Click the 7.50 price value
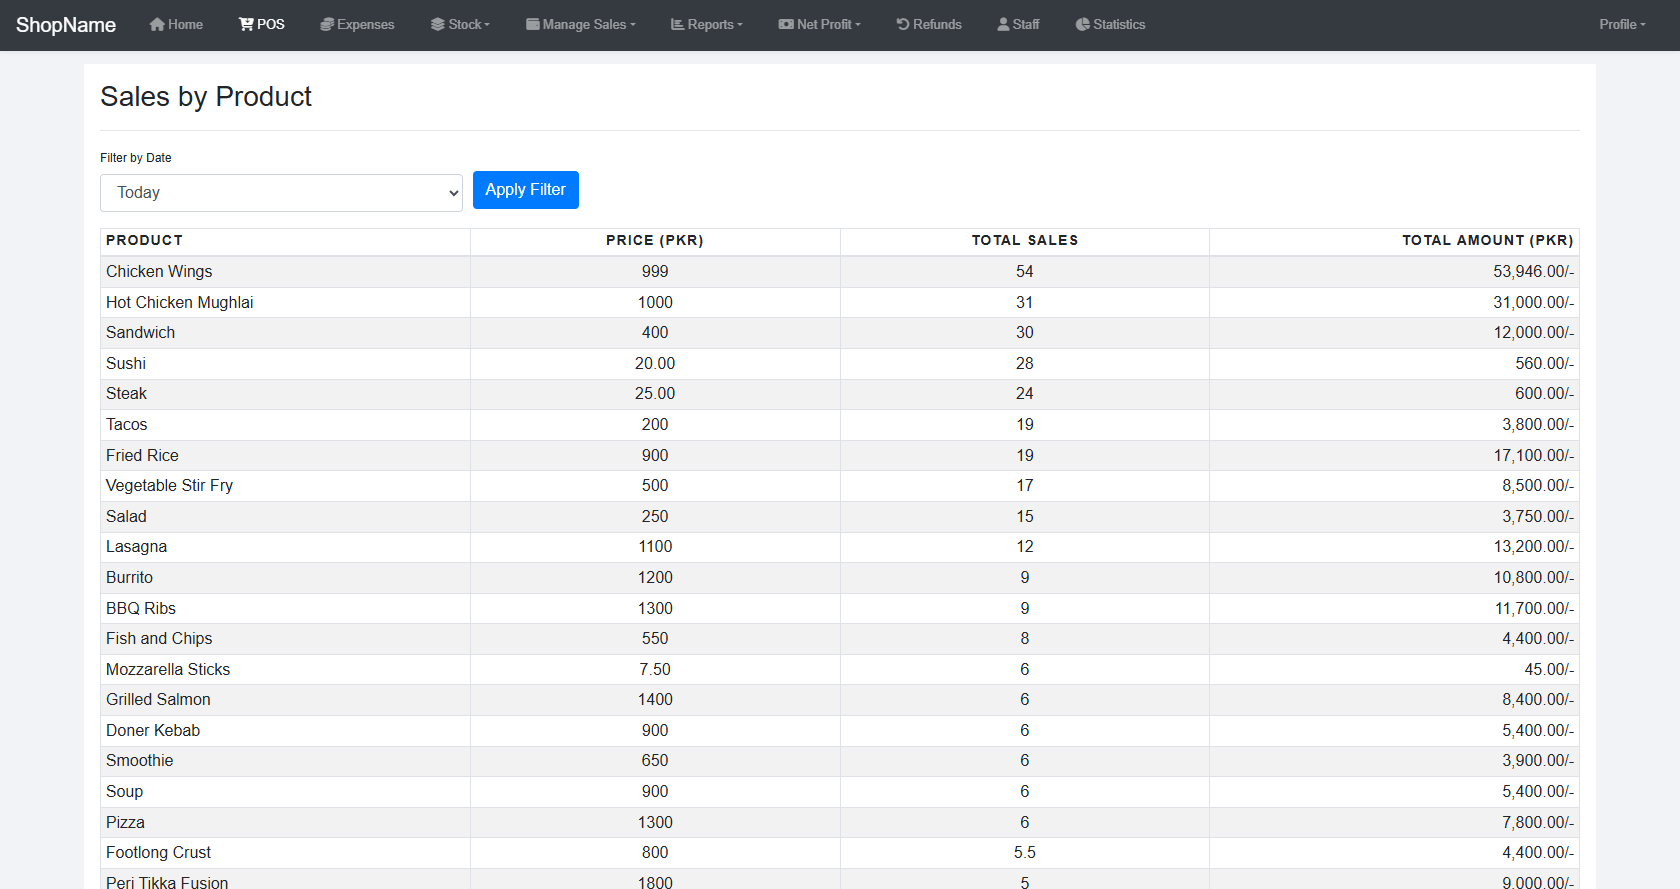Screen dimensions: 1680x889 [x=655, y=669]
